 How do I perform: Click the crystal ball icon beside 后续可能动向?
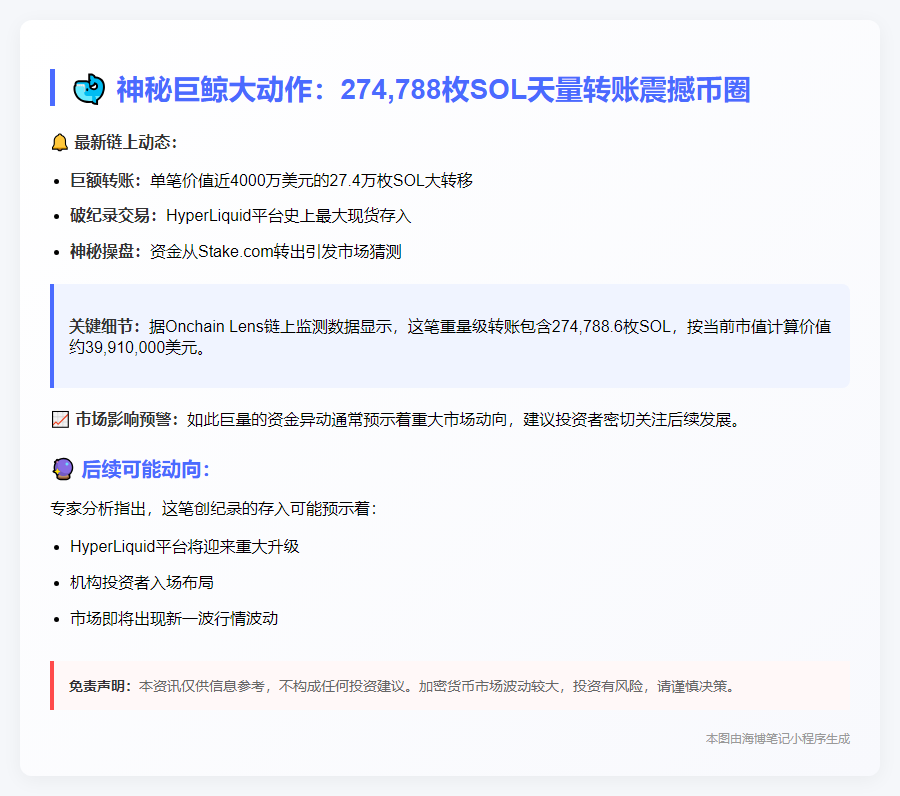(63, 469)
